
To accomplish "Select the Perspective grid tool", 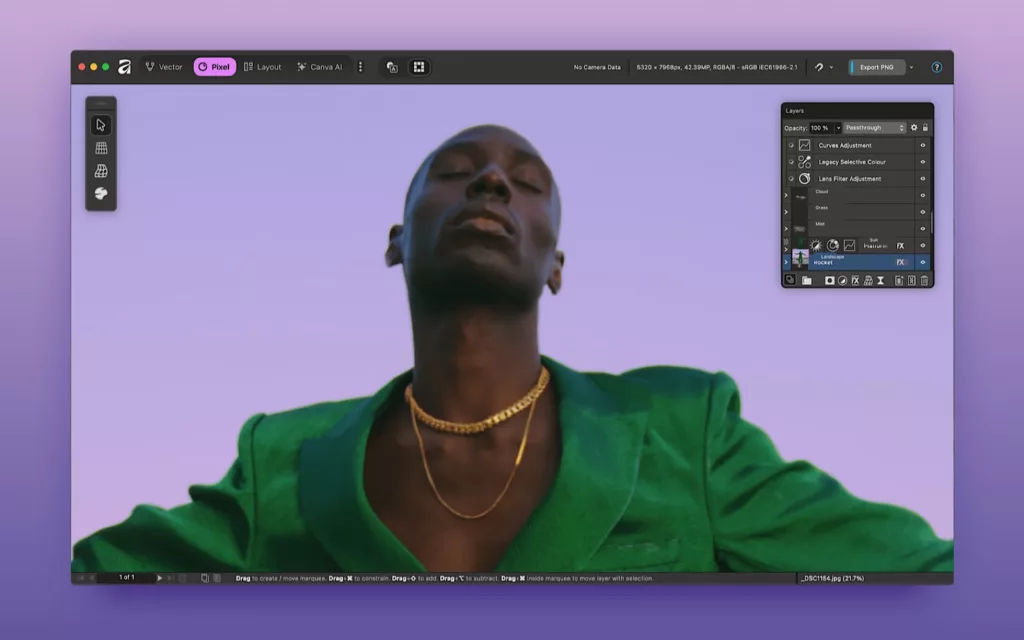I will [101, 148].
